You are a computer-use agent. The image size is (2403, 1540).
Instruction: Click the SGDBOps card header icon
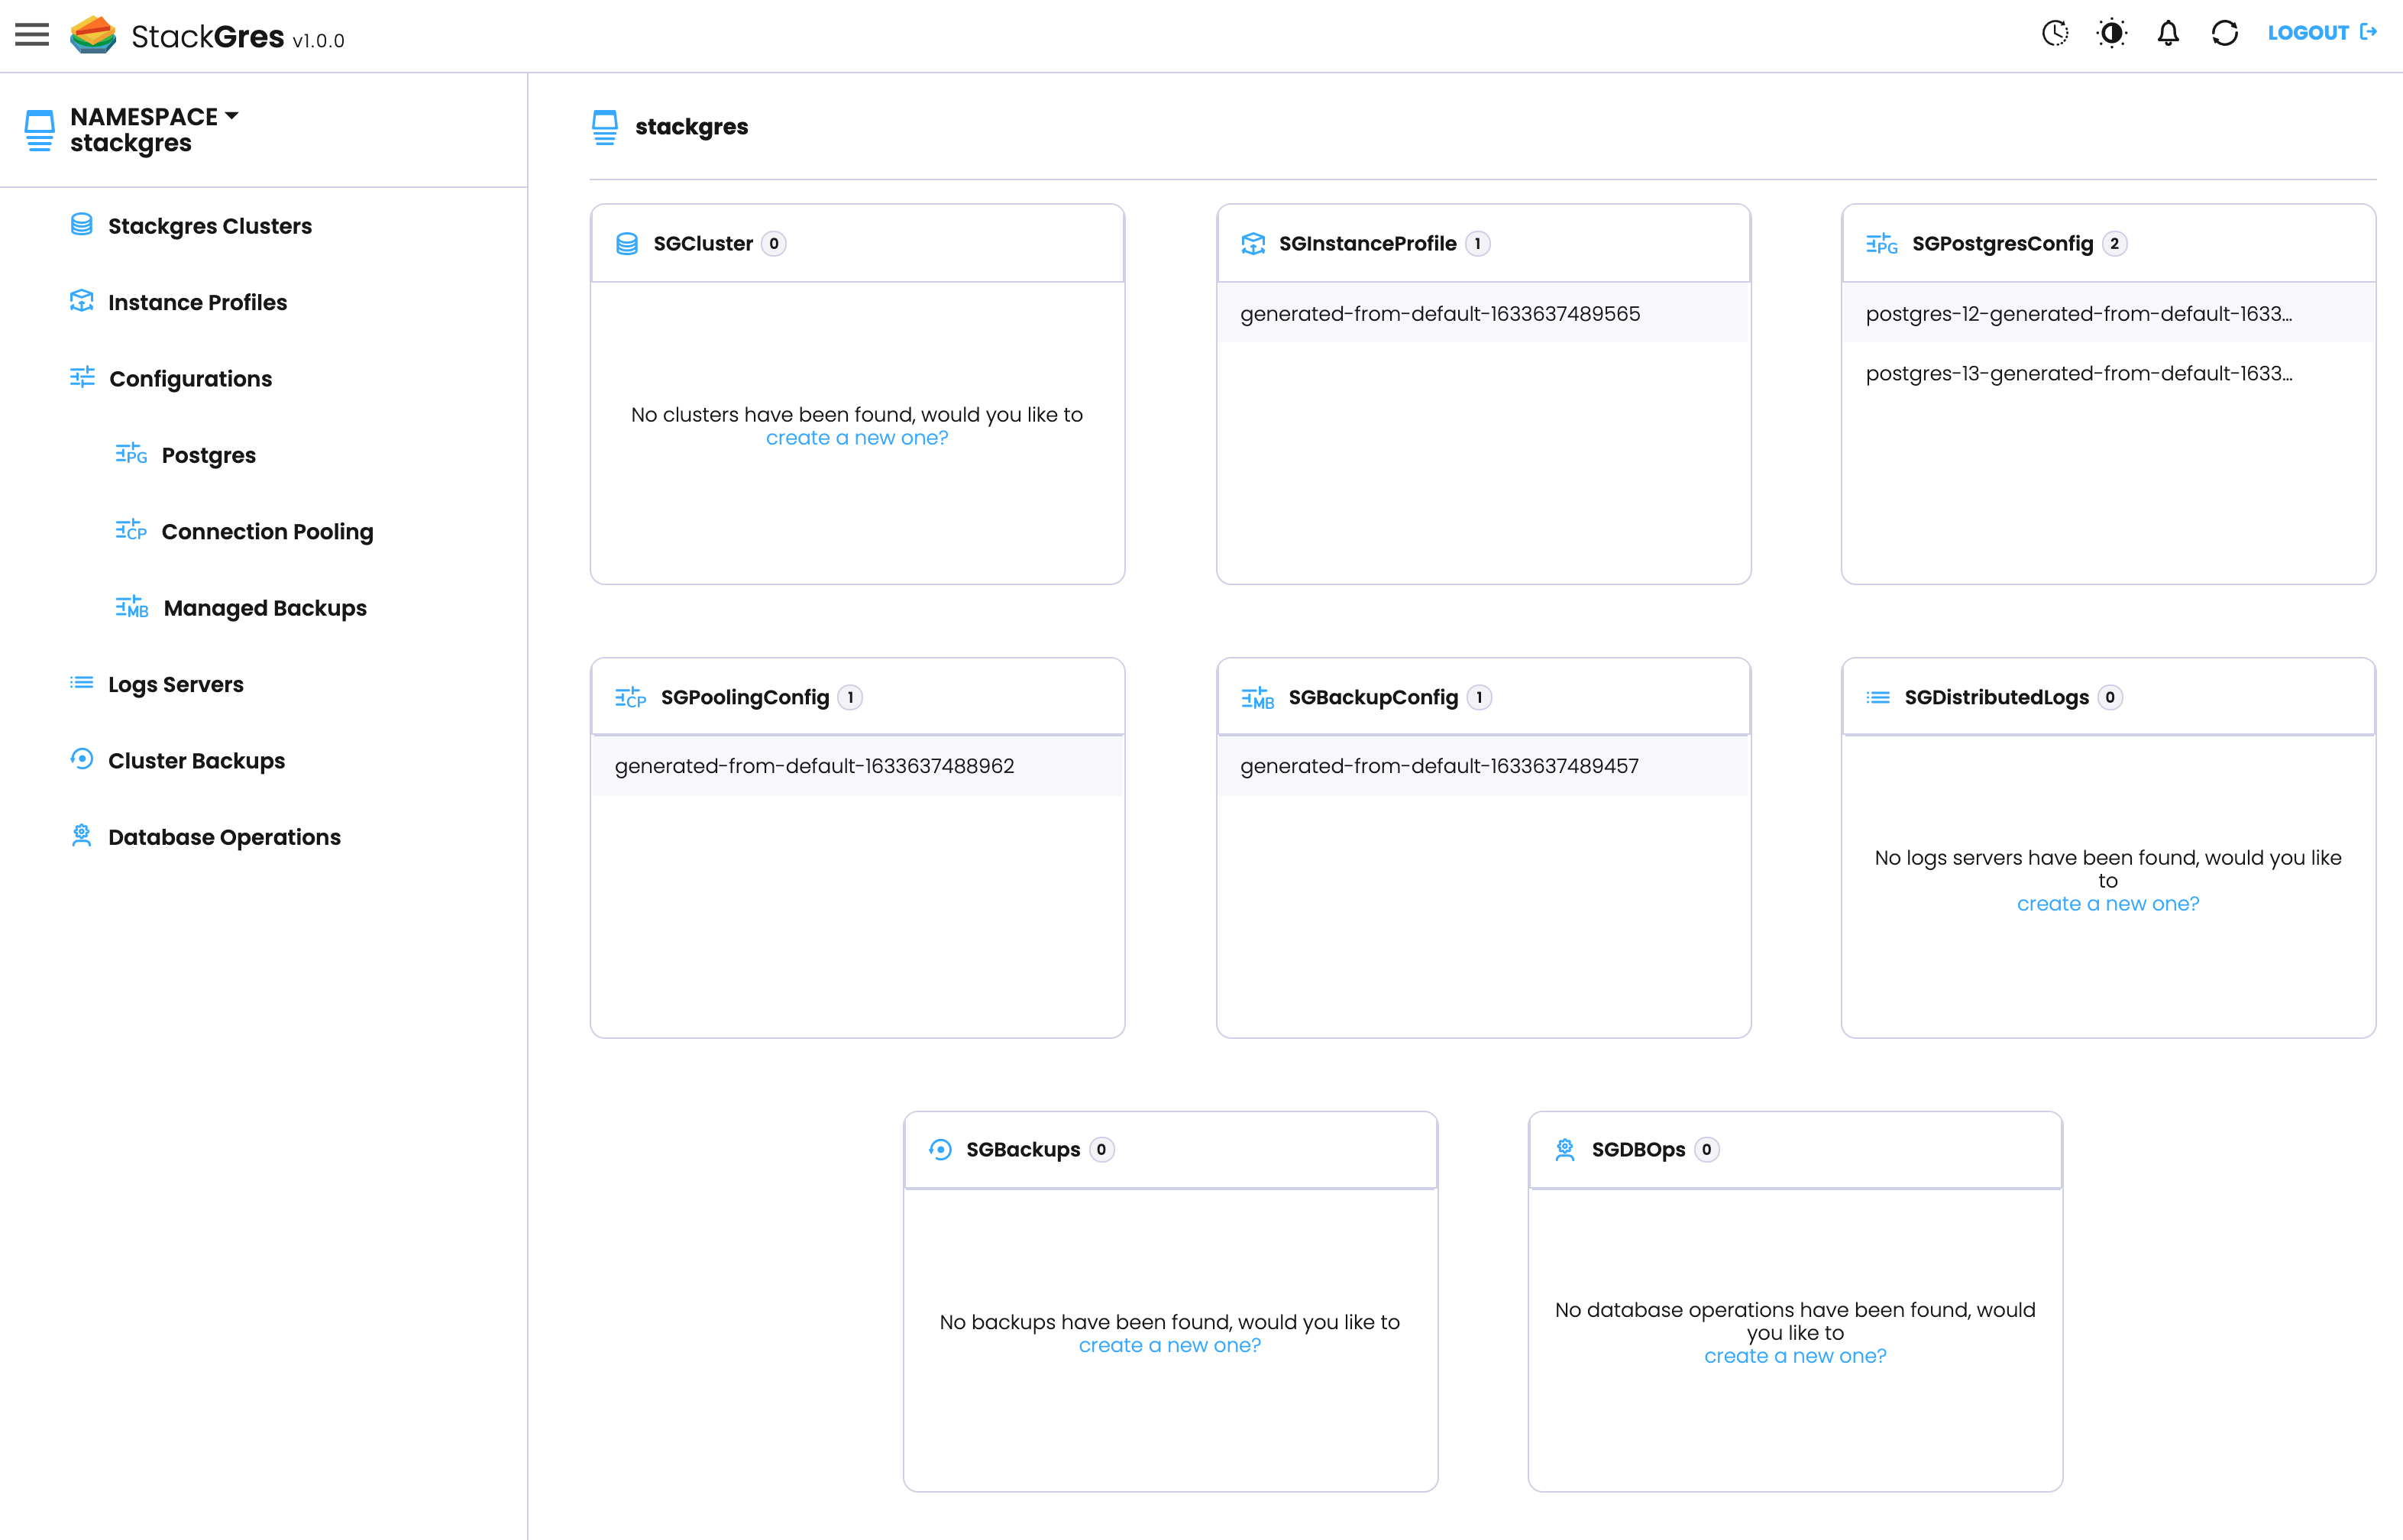point(1565,1149)
